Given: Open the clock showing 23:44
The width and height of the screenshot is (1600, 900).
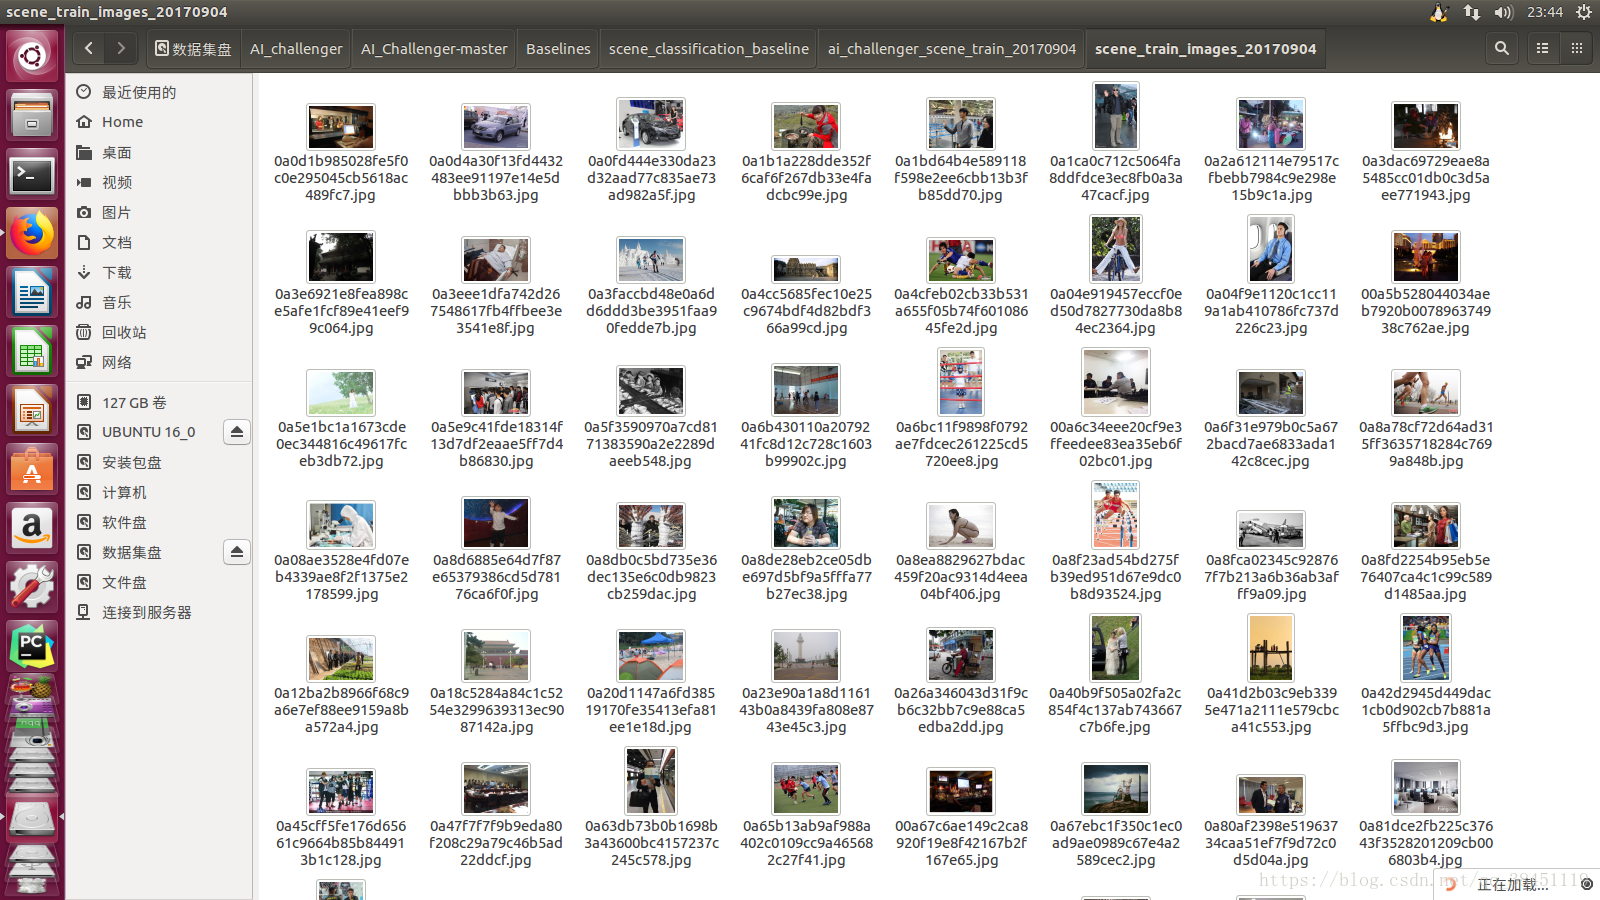Looking at the screenshot, I should pos(1545,12).
